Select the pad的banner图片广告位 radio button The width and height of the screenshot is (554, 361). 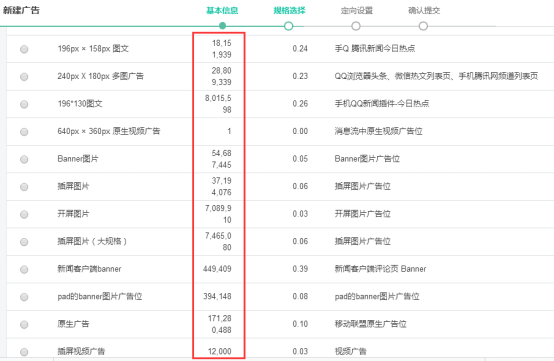coord(24,297)
